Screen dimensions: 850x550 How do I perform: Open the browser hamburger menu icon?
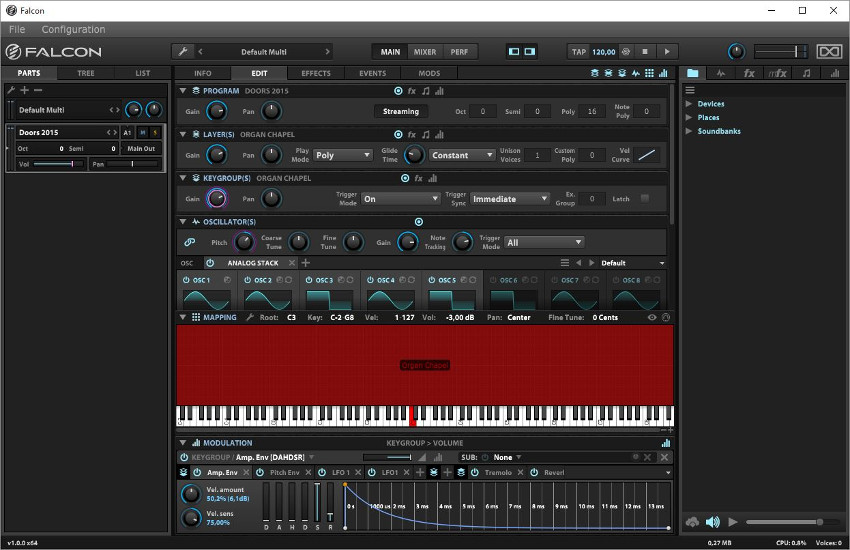coord(690,90)
